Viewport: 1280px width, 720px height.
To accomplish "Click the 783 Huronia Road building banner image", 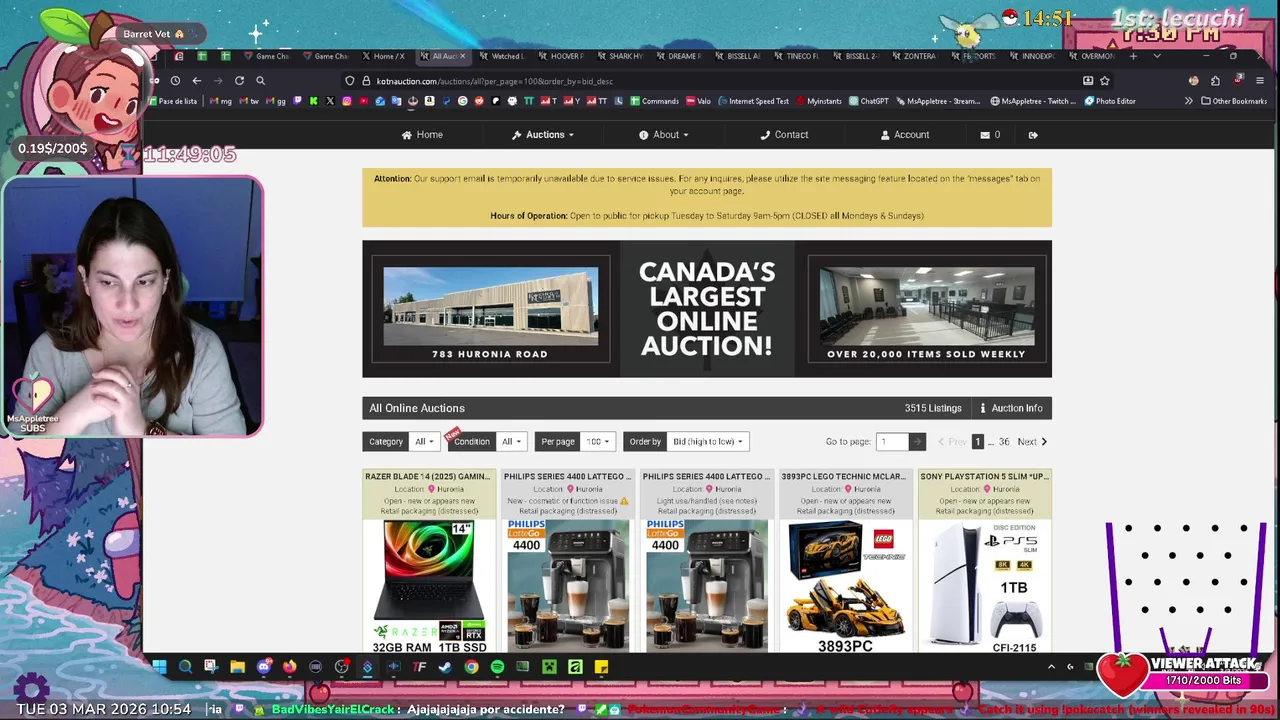I will pyautogui.click(x=491, y=309).
